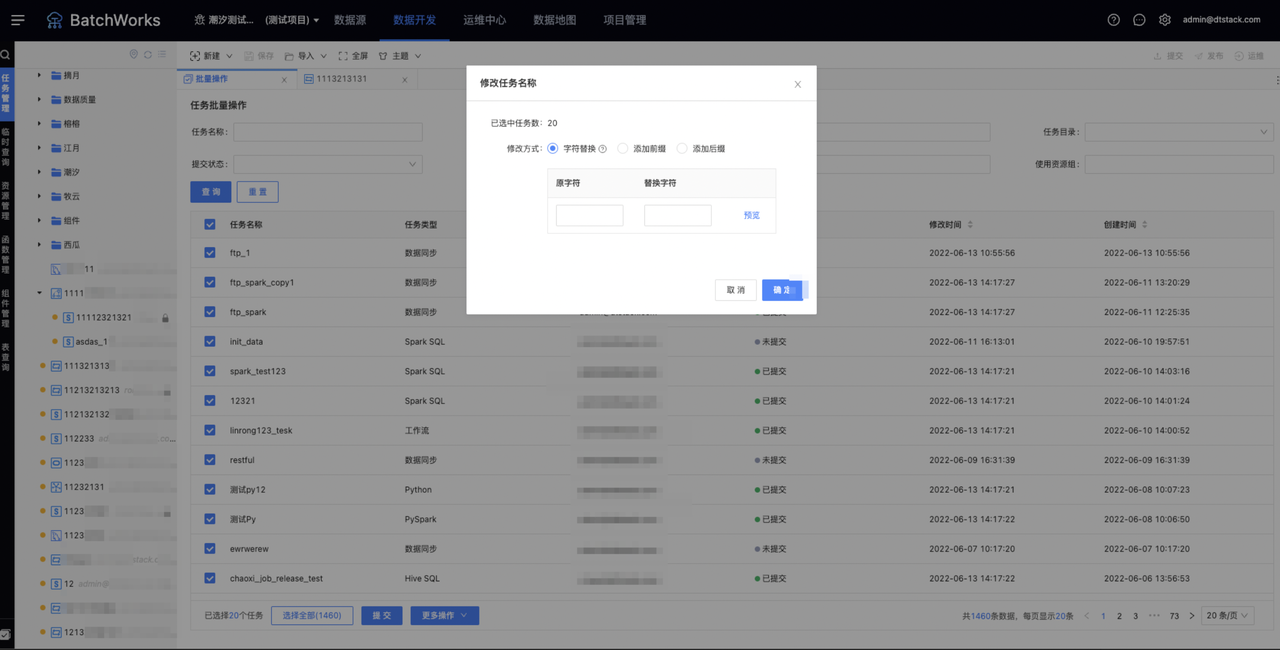
Task: Select the 添加前缀 radio option
Action: tap(623, 148)
